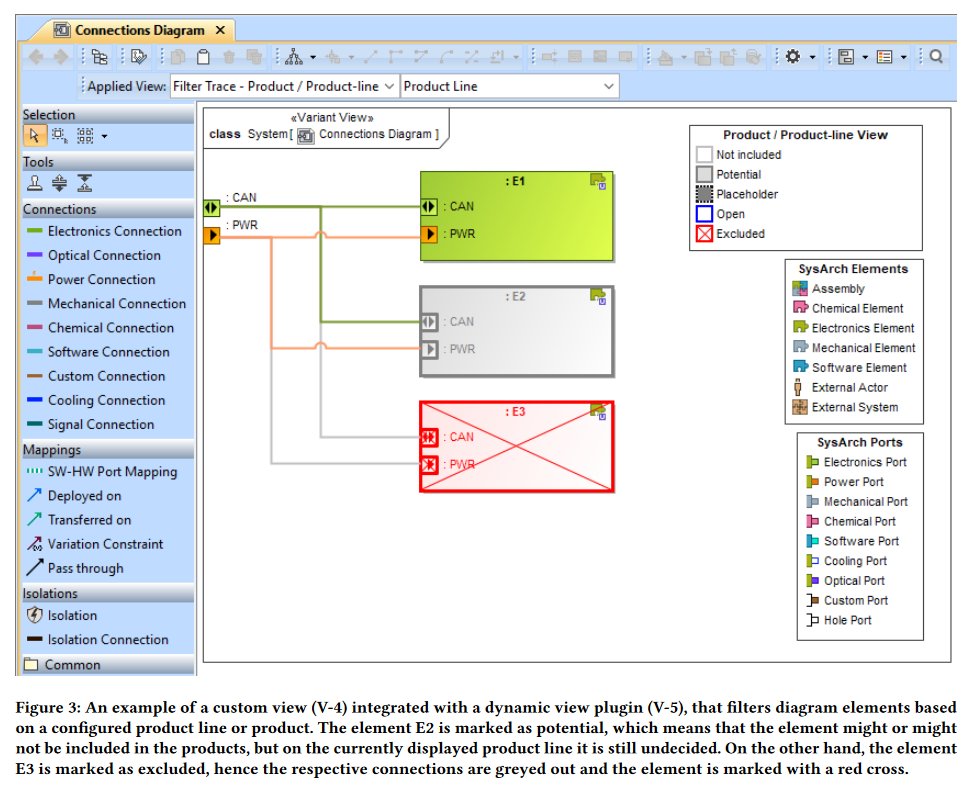The width and height of the screenshot is (970, 787).
Task: Click the diagram frame layout icon
Action: pos(846,57)
